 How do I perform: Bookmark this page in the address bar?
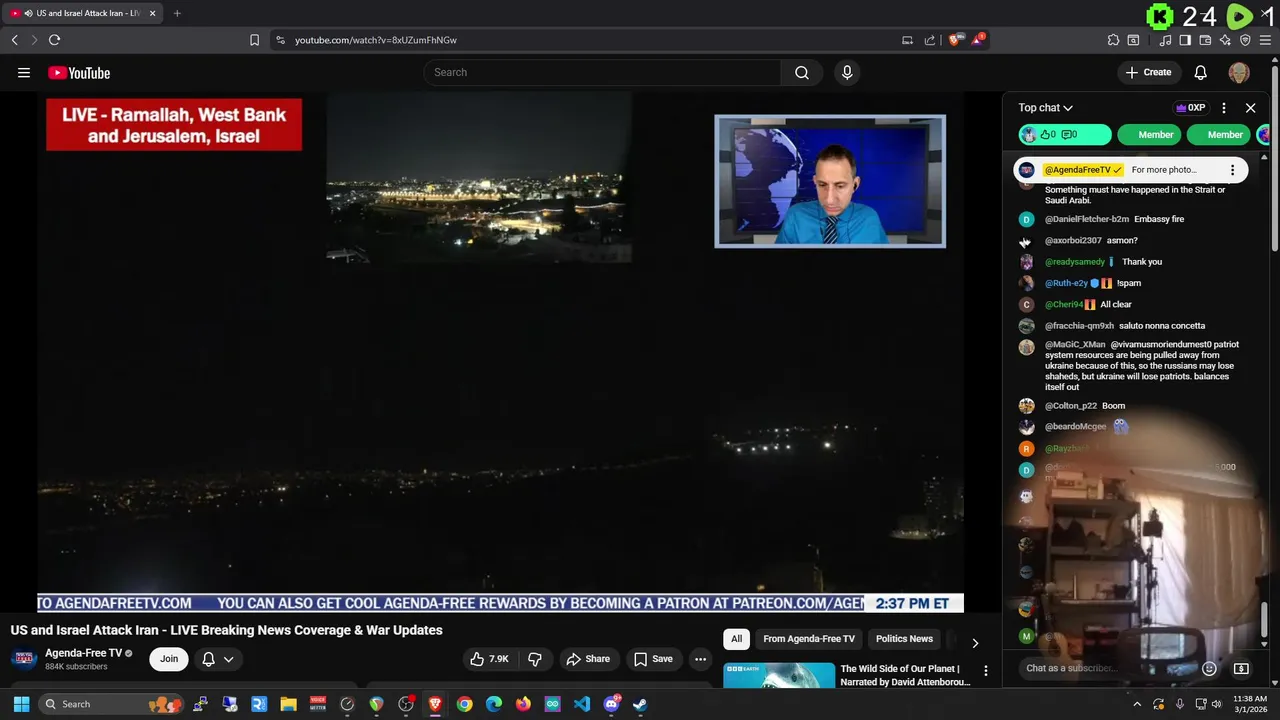[x=254, y=40]
